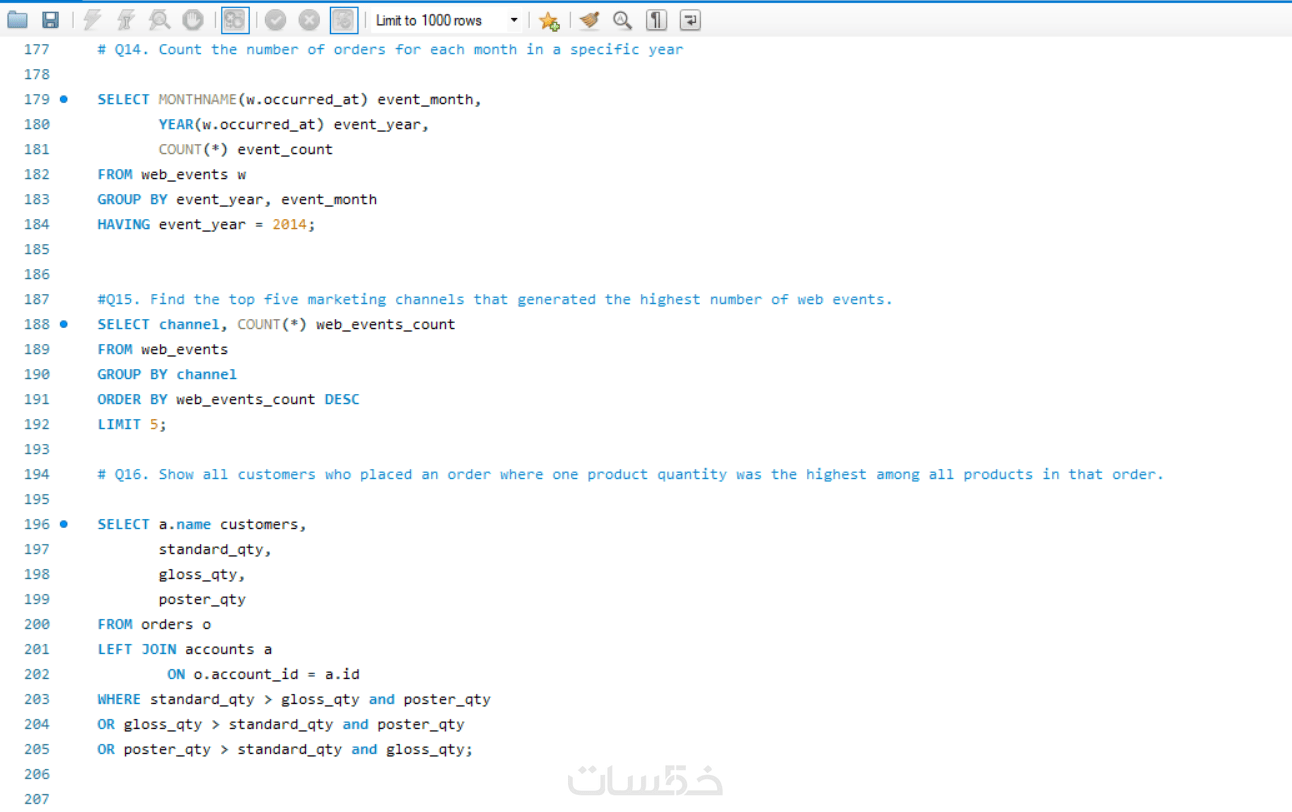1292x812 pixels.
Task: Click the statement marker dot on line 188
Action: pyautogui.click(x=64, y=324)
